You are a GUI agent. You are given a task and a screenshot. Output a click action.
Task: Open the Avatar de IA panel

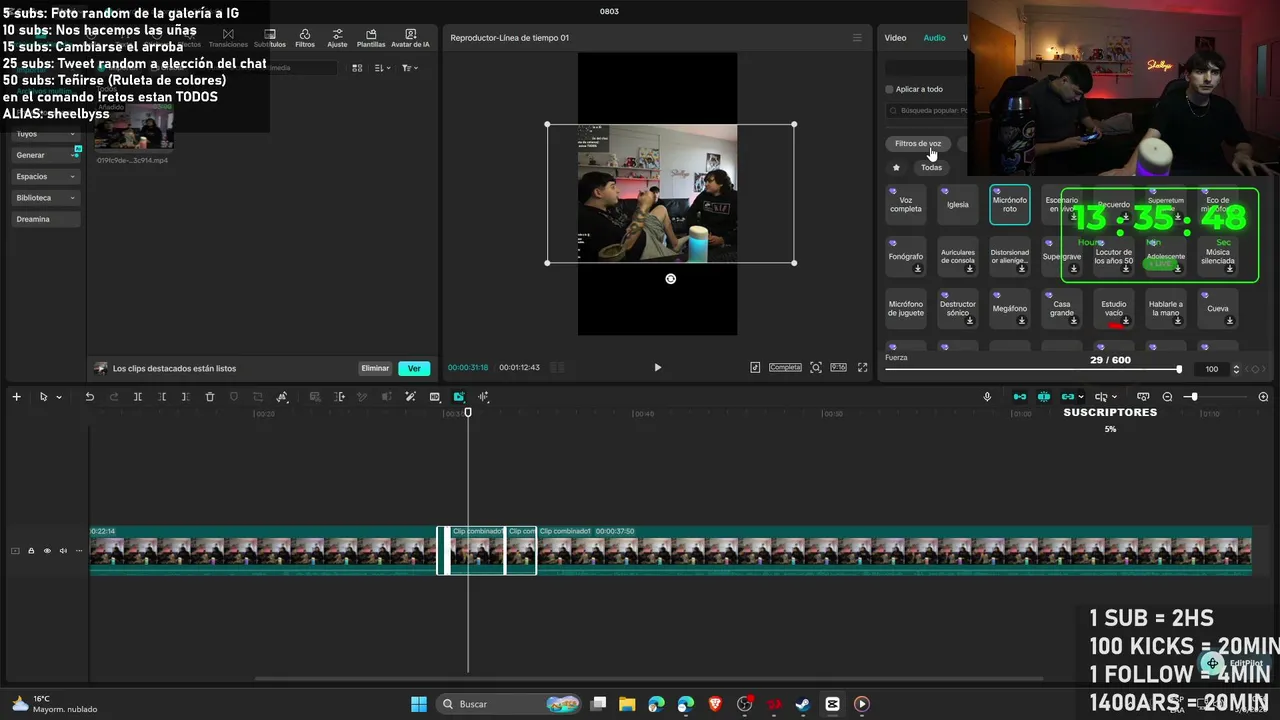pos(410,38)
